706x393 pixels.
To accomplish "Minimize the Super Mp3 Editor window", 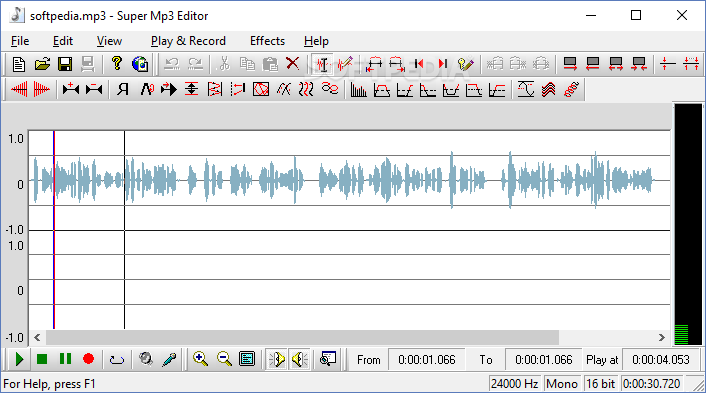I will [591, 15].
